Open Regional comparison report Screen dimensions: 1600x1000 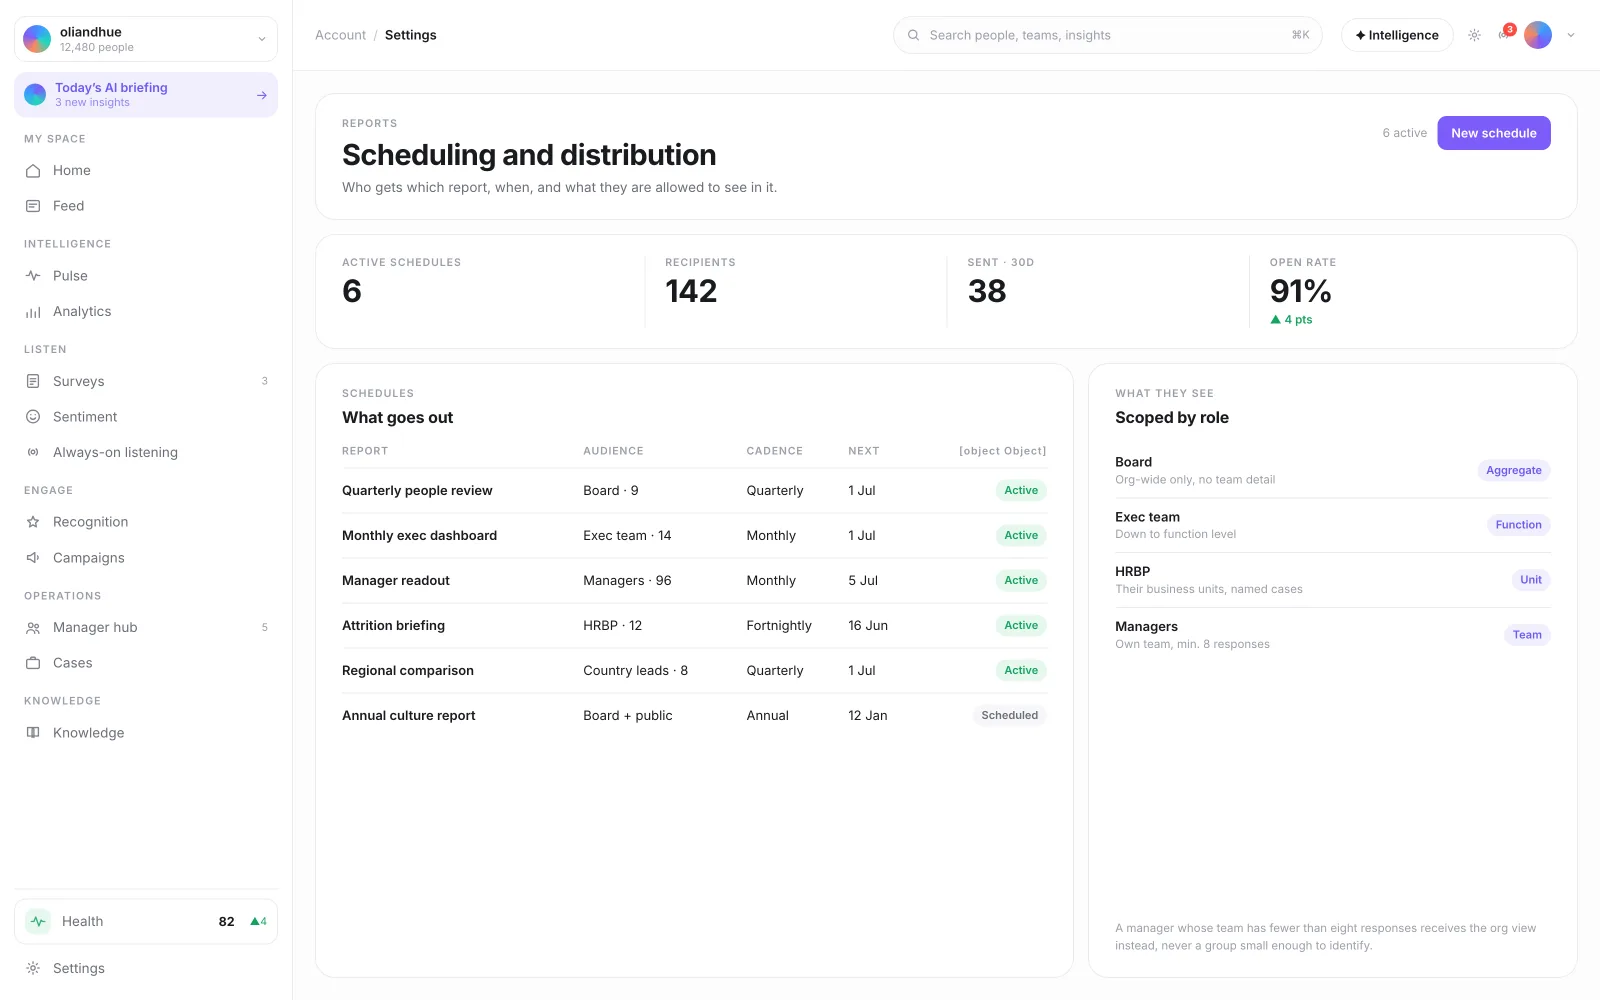(x=694, y=671)
